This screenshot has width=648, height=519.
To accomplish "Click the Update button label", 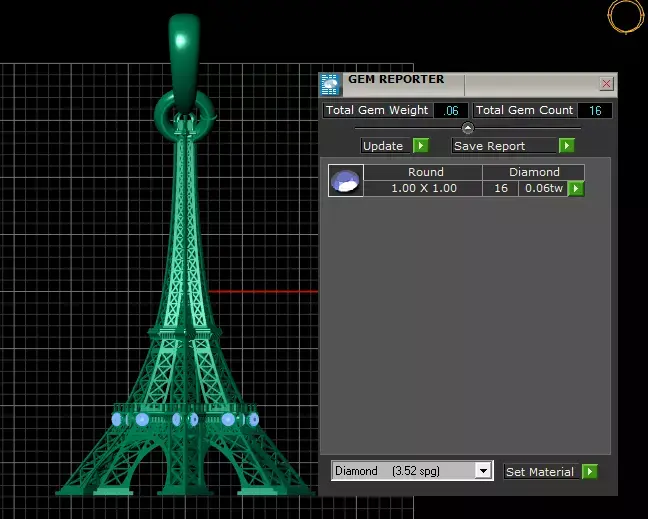I will coord(383,146).
